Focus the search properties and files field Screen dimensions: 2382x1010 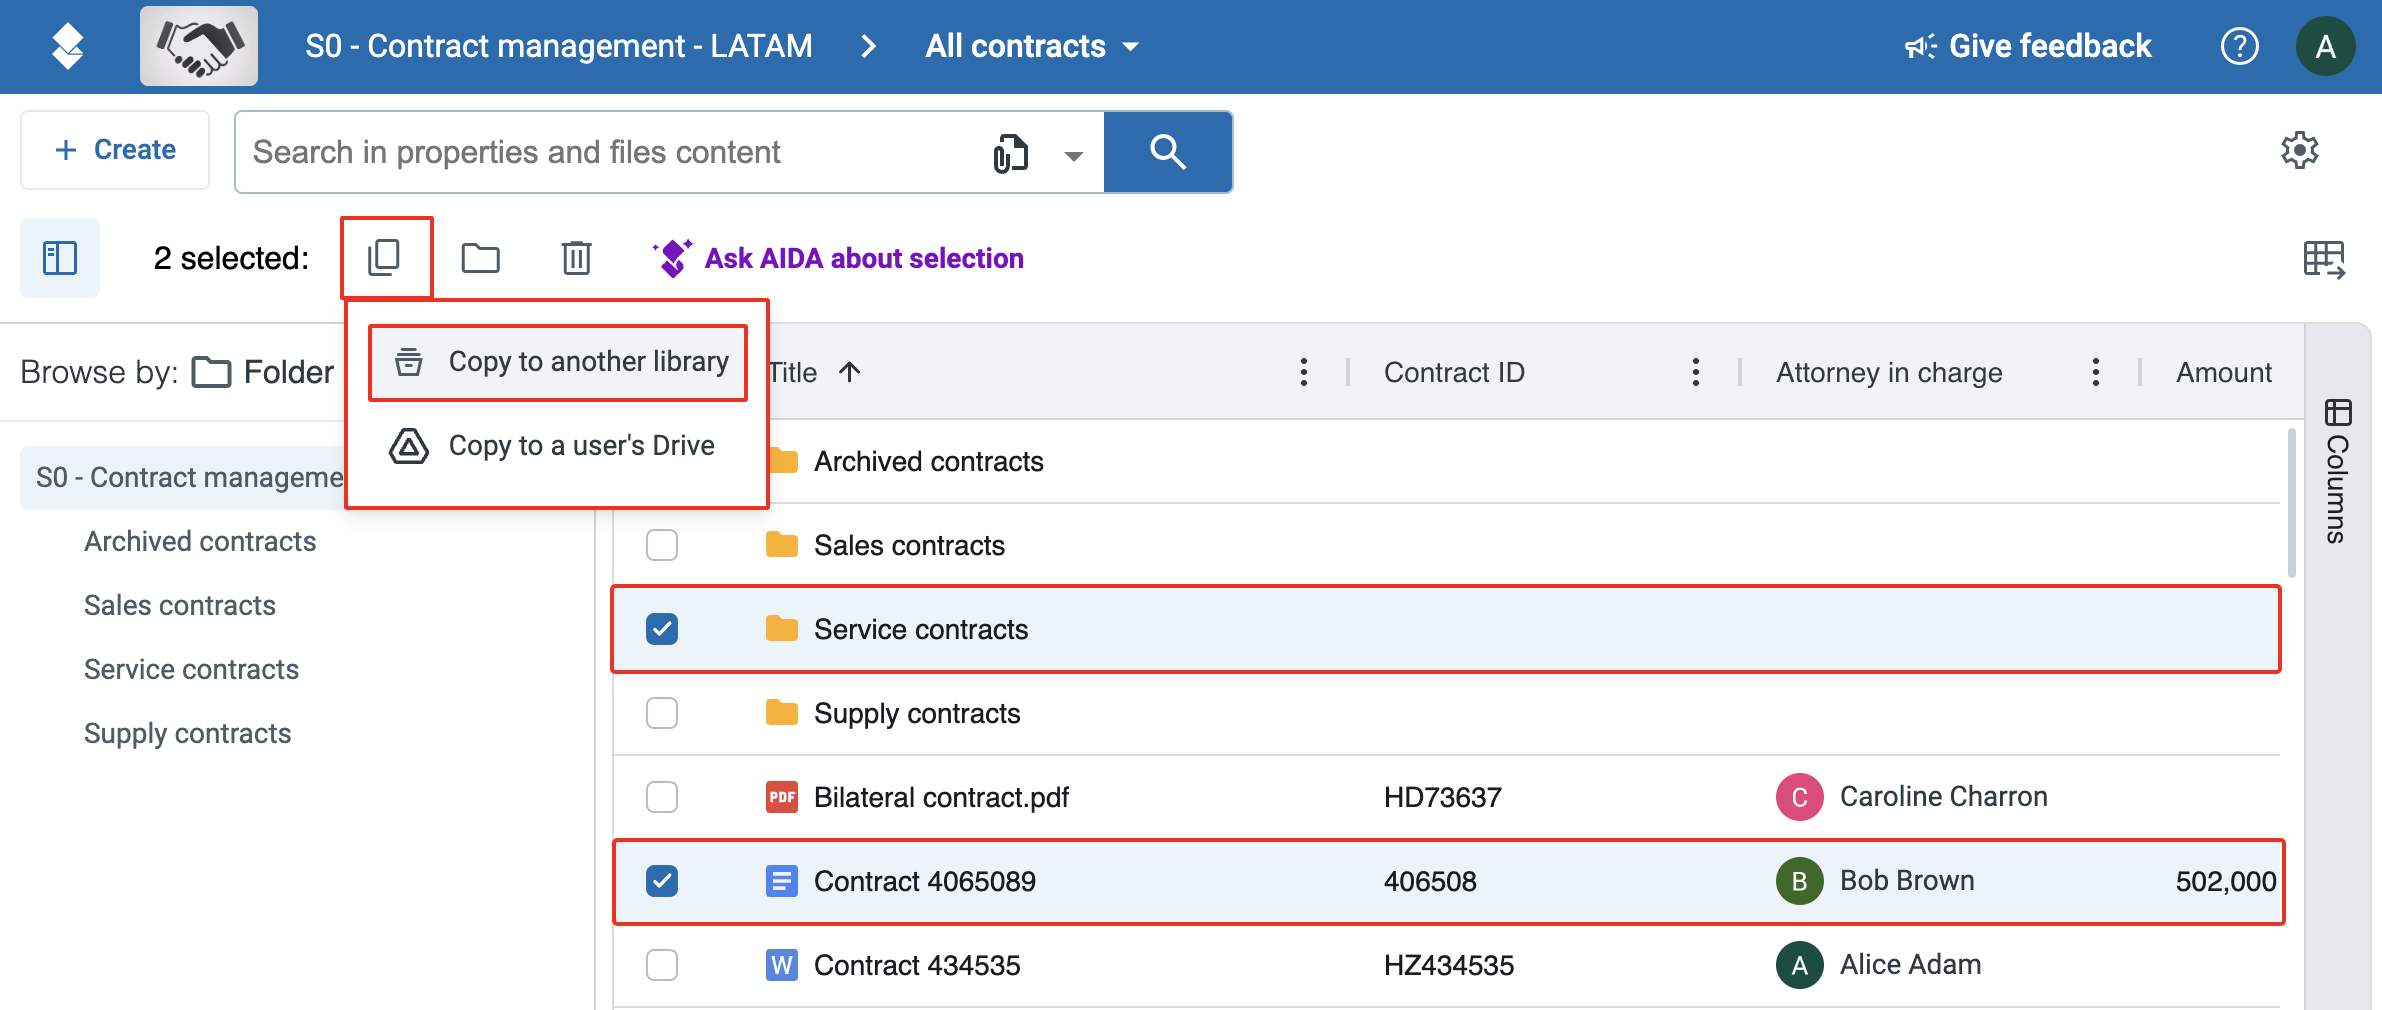coord(610,152)
